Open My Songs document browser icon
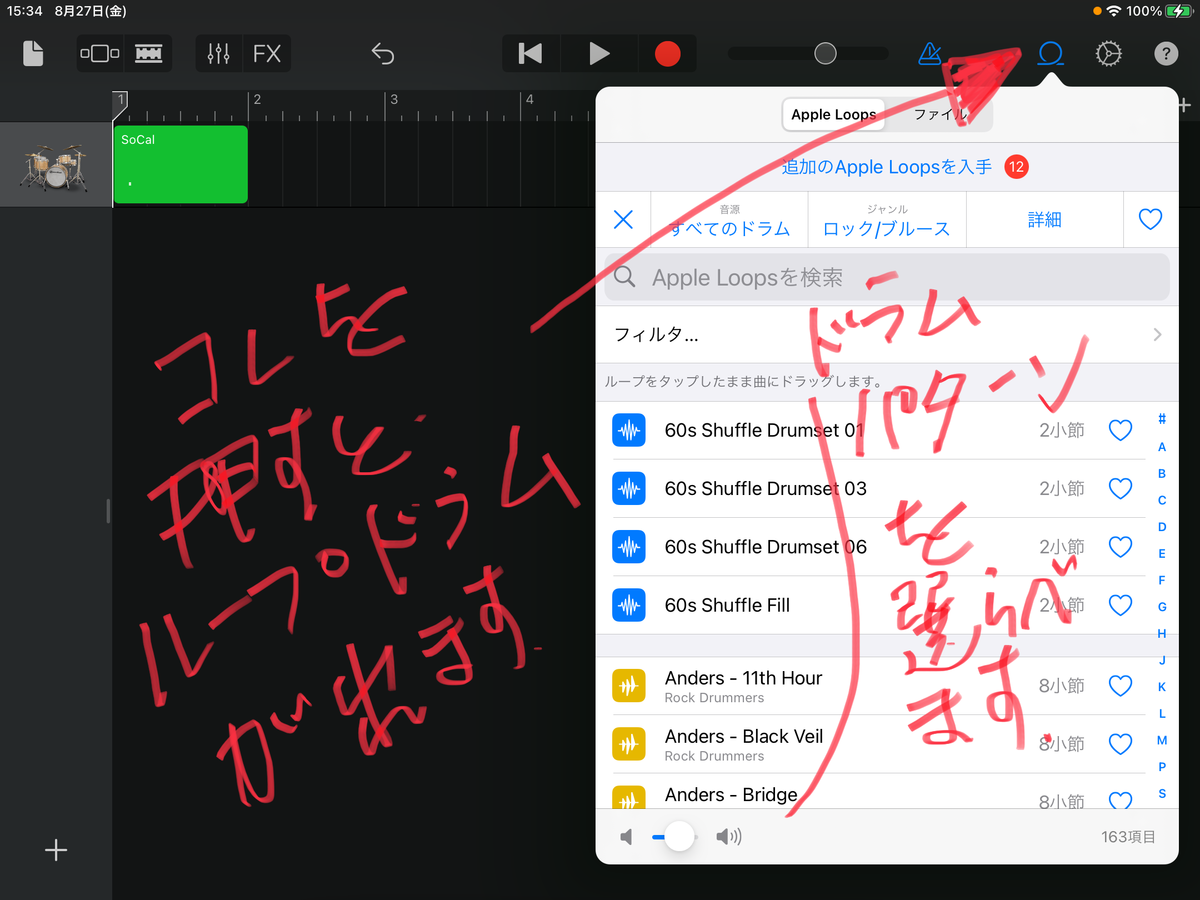 [x=34, y=53]
